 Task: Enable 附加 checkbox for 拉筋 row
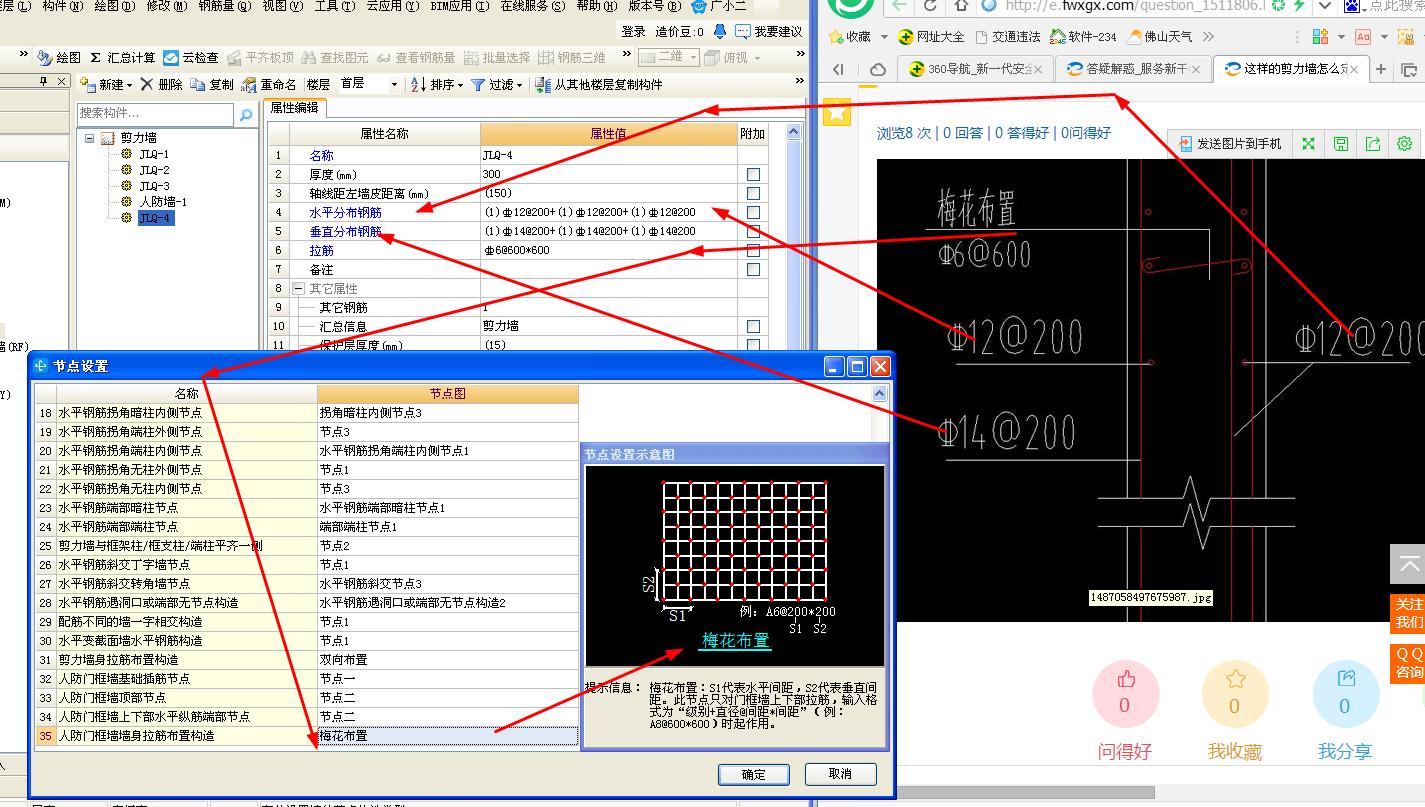pos(752,250)
